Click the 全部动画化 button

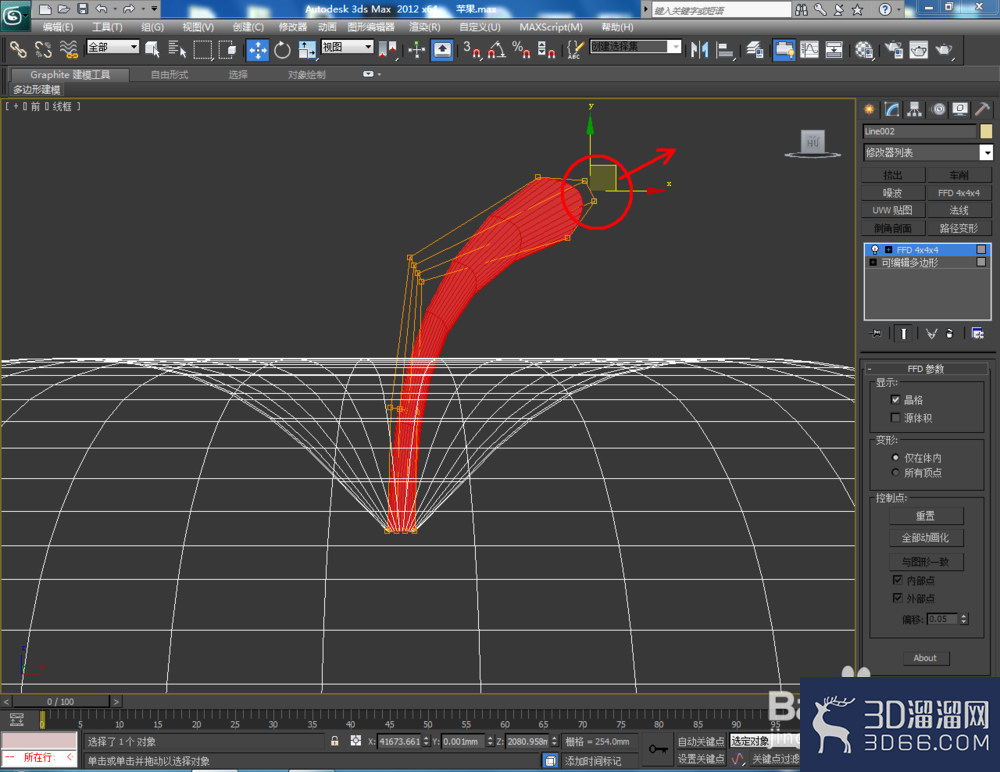[x=925, y=538]
